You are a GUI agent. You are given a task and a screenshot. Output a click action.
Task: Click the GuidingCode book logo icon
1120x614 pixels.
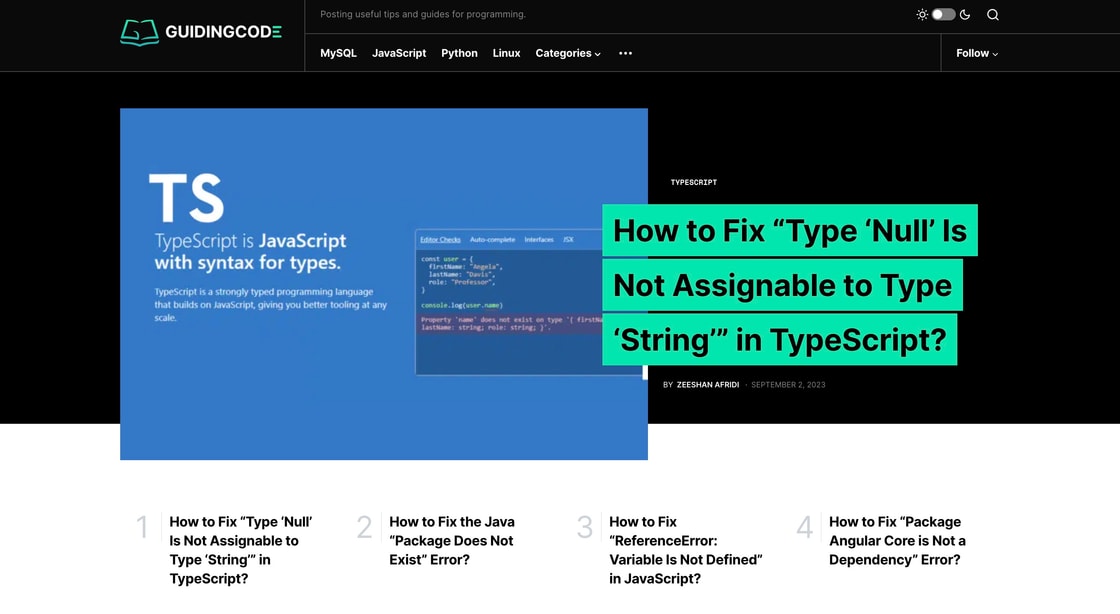click(x=139, y=32)
